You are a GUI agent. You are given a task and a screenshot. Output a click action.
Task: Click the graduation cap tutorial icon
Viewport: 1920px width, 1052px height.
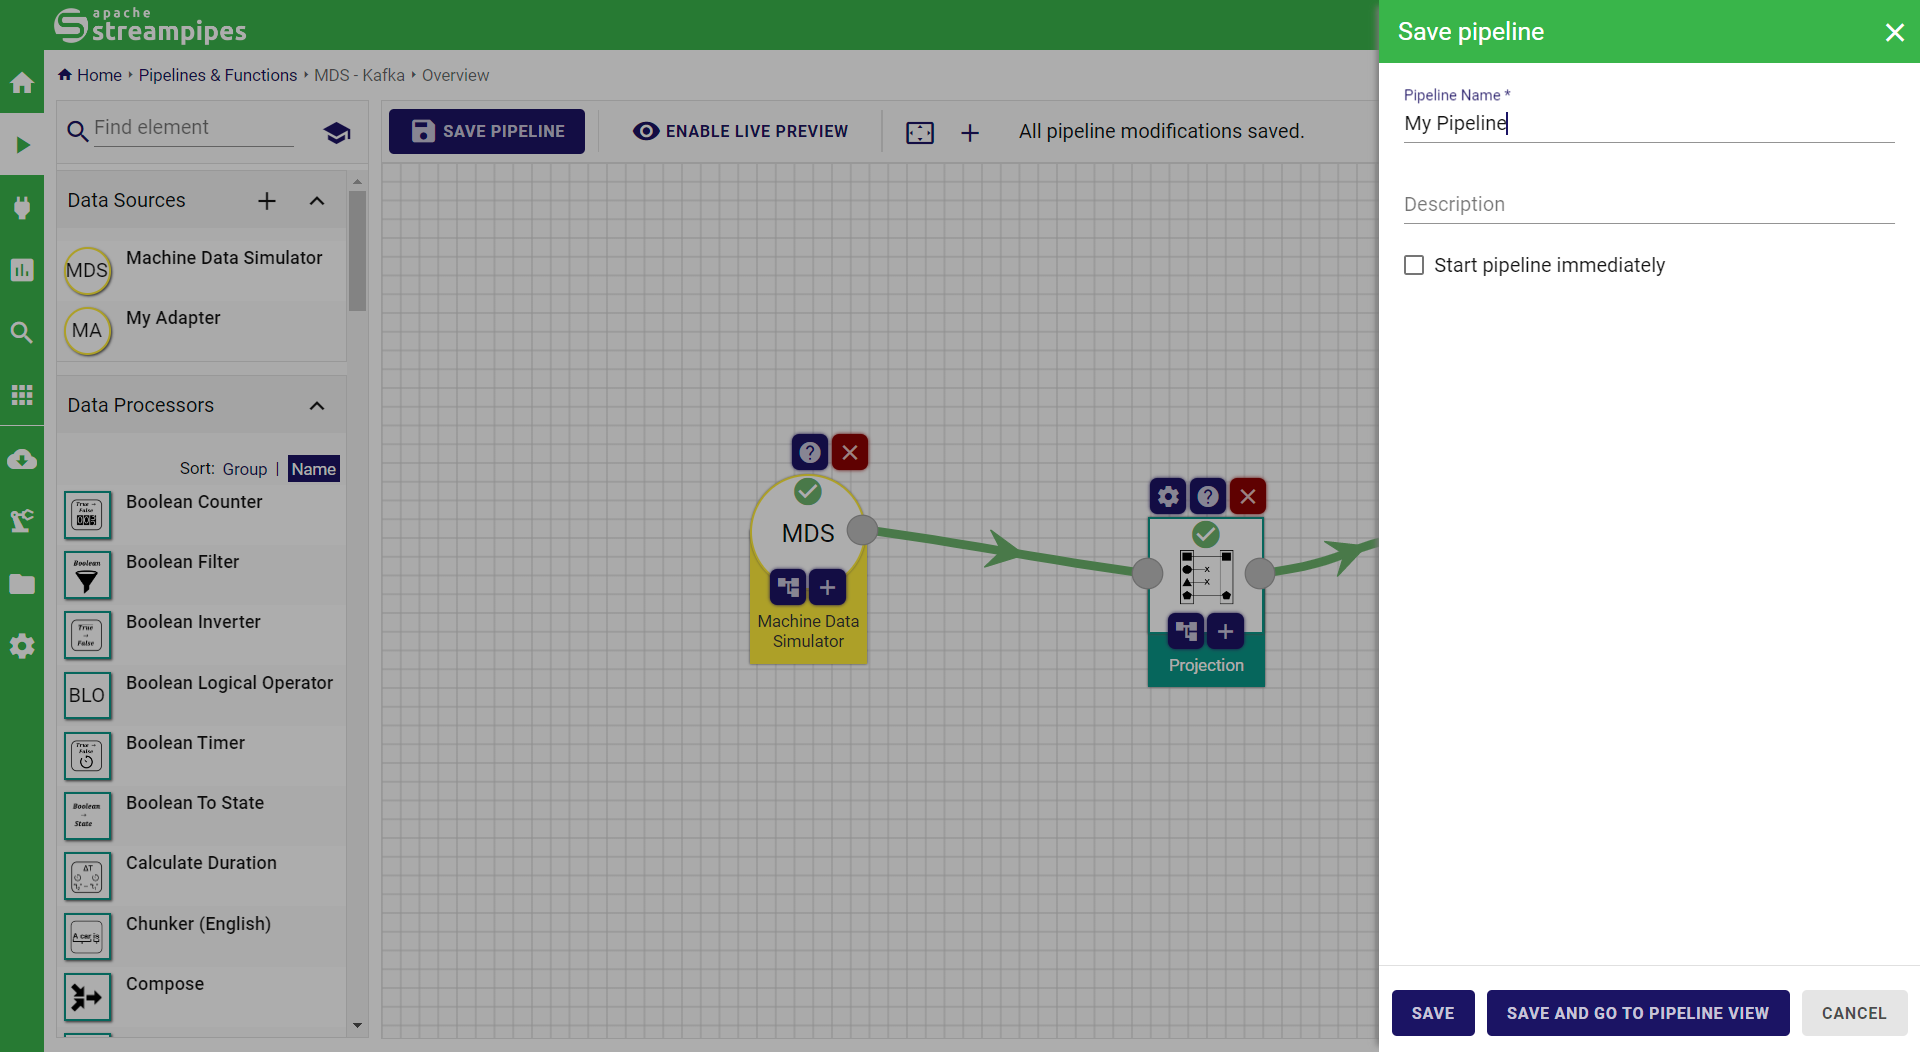click(337, 132)
